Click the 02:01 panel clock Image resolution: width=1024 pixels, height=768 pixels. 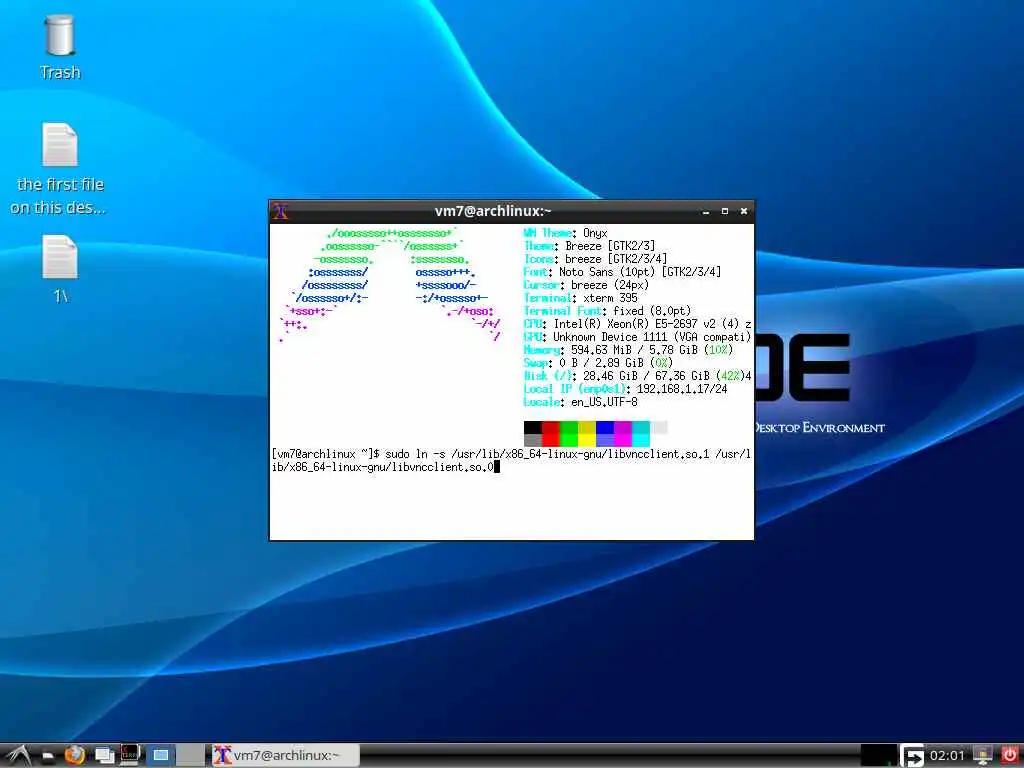946,756
